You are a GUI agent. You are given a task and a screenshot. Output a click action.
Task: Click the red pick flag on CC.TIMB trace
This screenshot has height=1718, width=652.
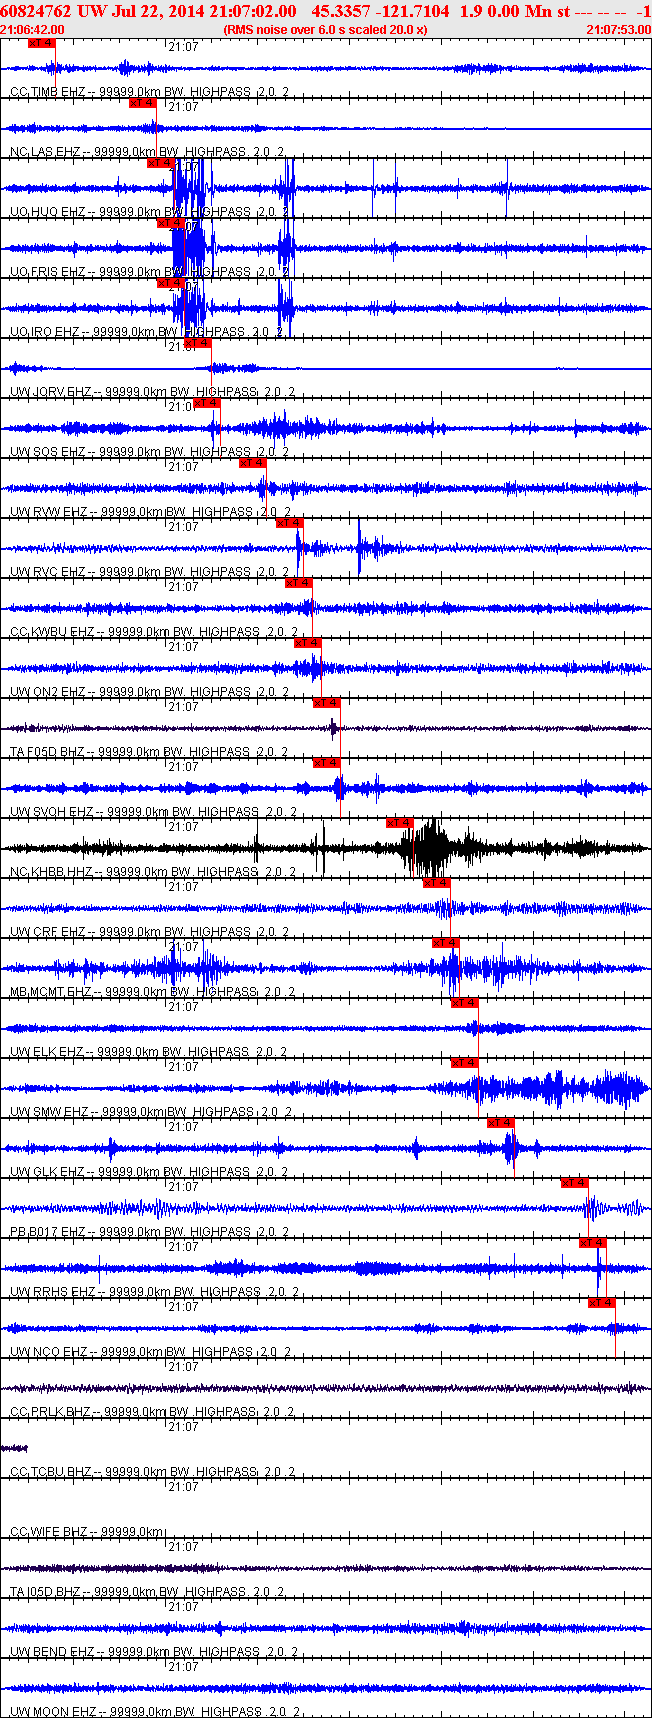coord(42,43)
